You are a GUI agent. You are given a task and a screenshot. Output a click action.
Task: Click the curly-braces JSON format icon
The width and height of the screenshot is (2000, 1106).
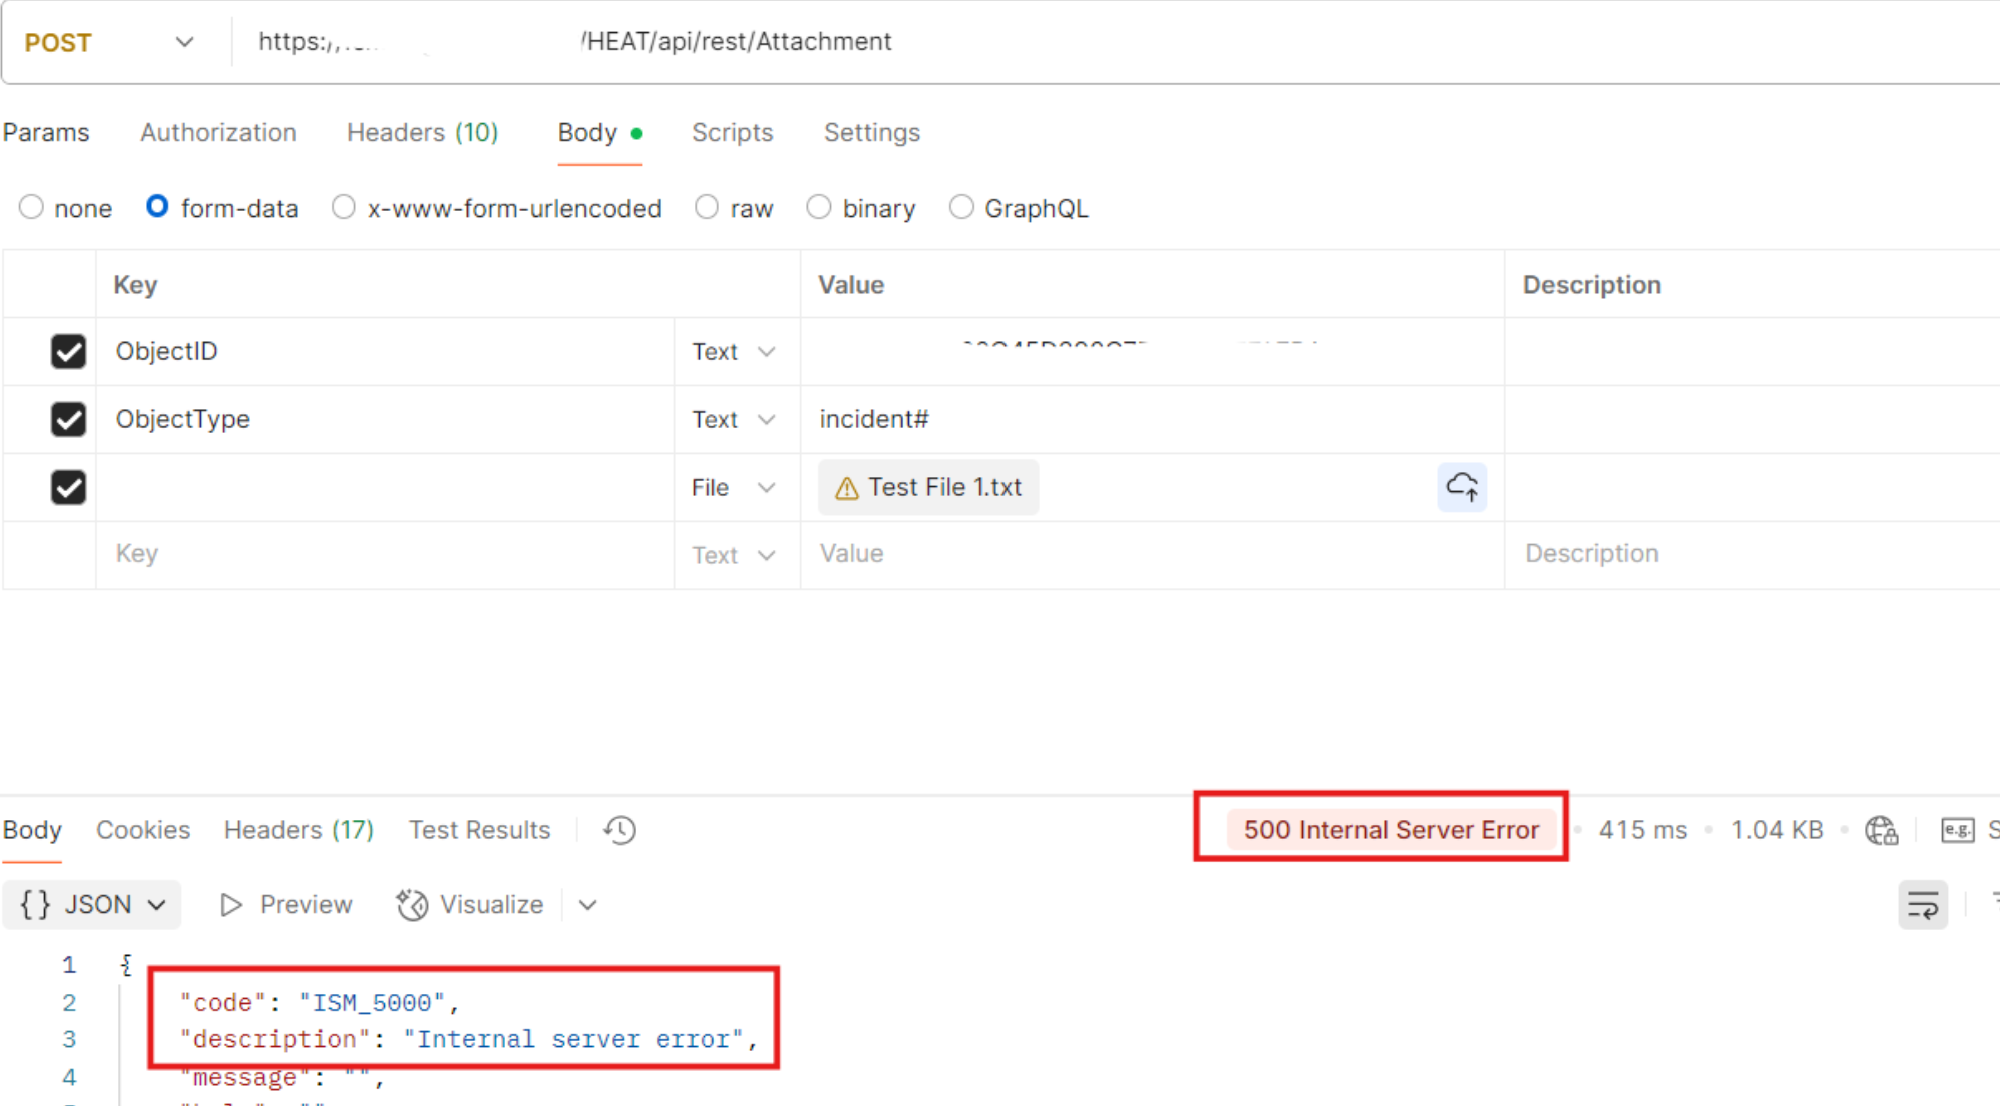33,904
